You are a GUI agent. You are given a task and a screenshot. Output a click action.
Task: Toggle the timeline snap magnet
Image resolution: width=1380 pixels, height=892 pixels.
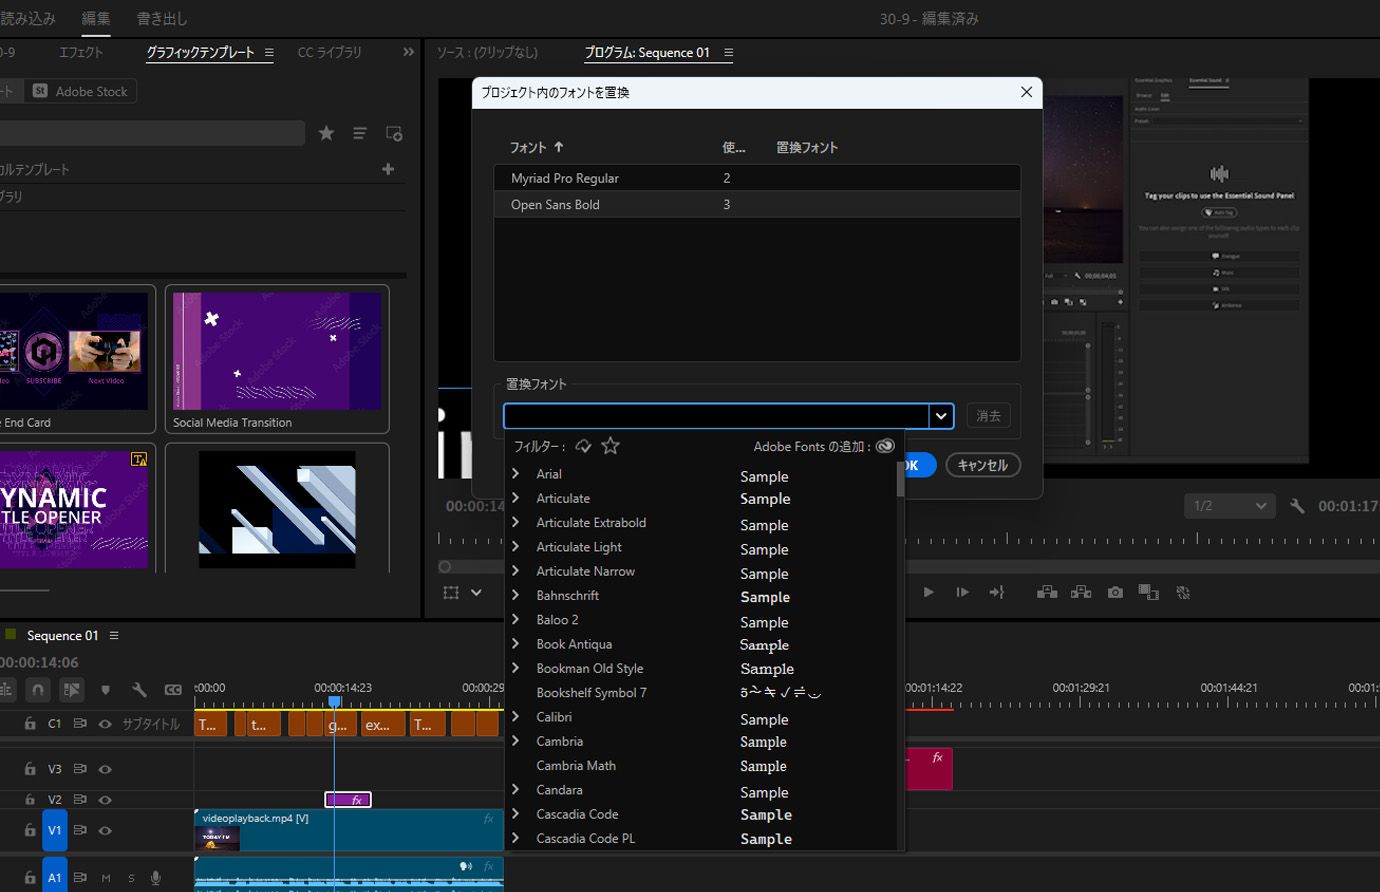pos(37,690)
